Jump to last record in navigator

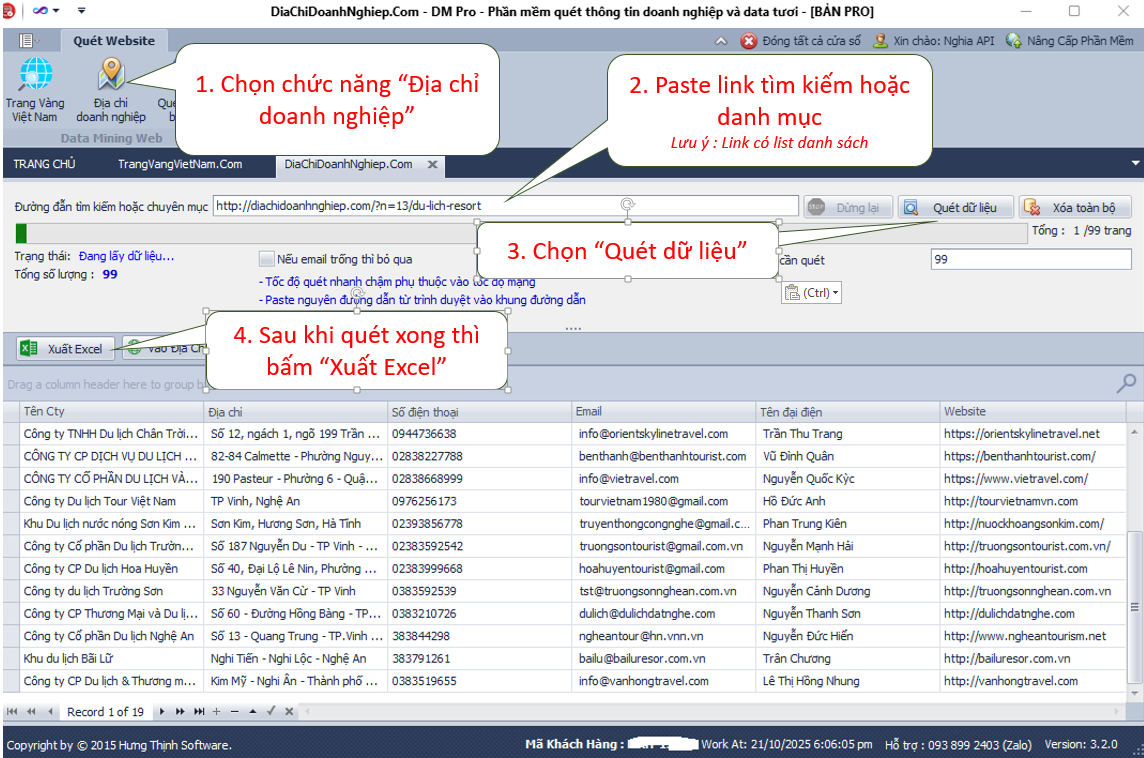(x=198, y=712)
